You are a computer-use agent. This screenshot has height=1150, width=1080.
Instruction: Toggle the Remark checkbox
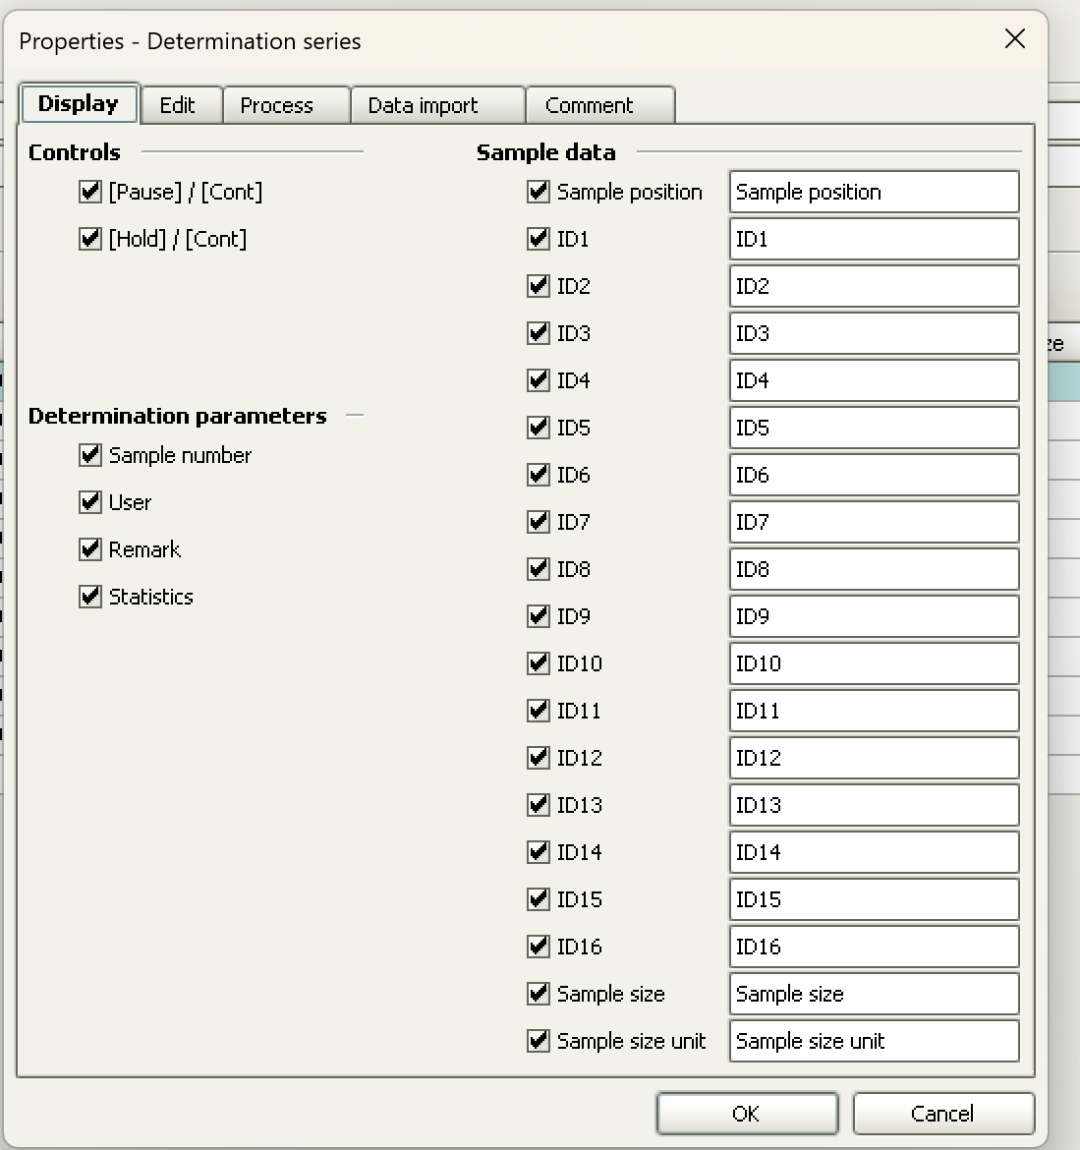coord(90,549)
